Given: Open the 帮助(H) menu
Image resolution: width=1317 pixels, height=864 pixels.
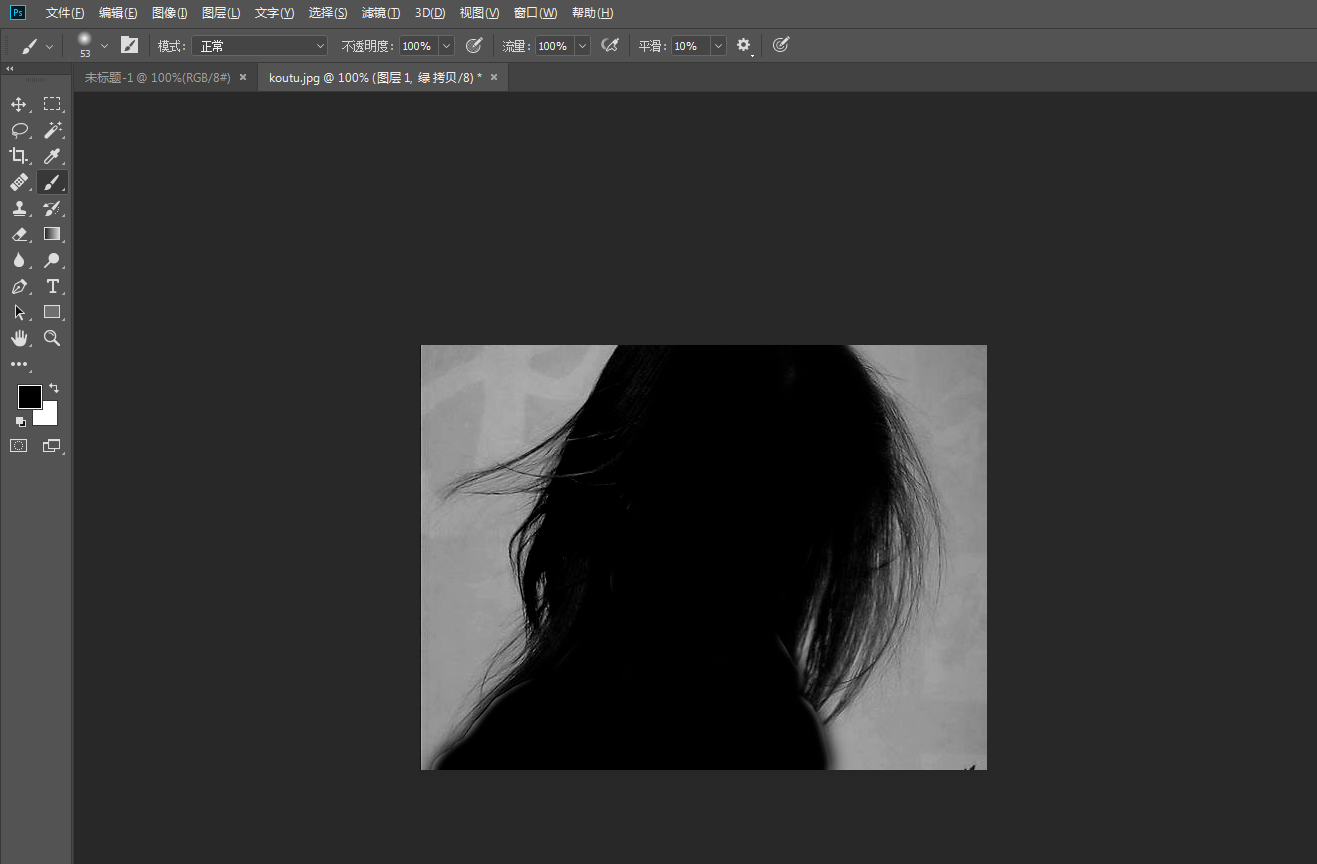Looking at the screenshot, I should click(592, 13).
